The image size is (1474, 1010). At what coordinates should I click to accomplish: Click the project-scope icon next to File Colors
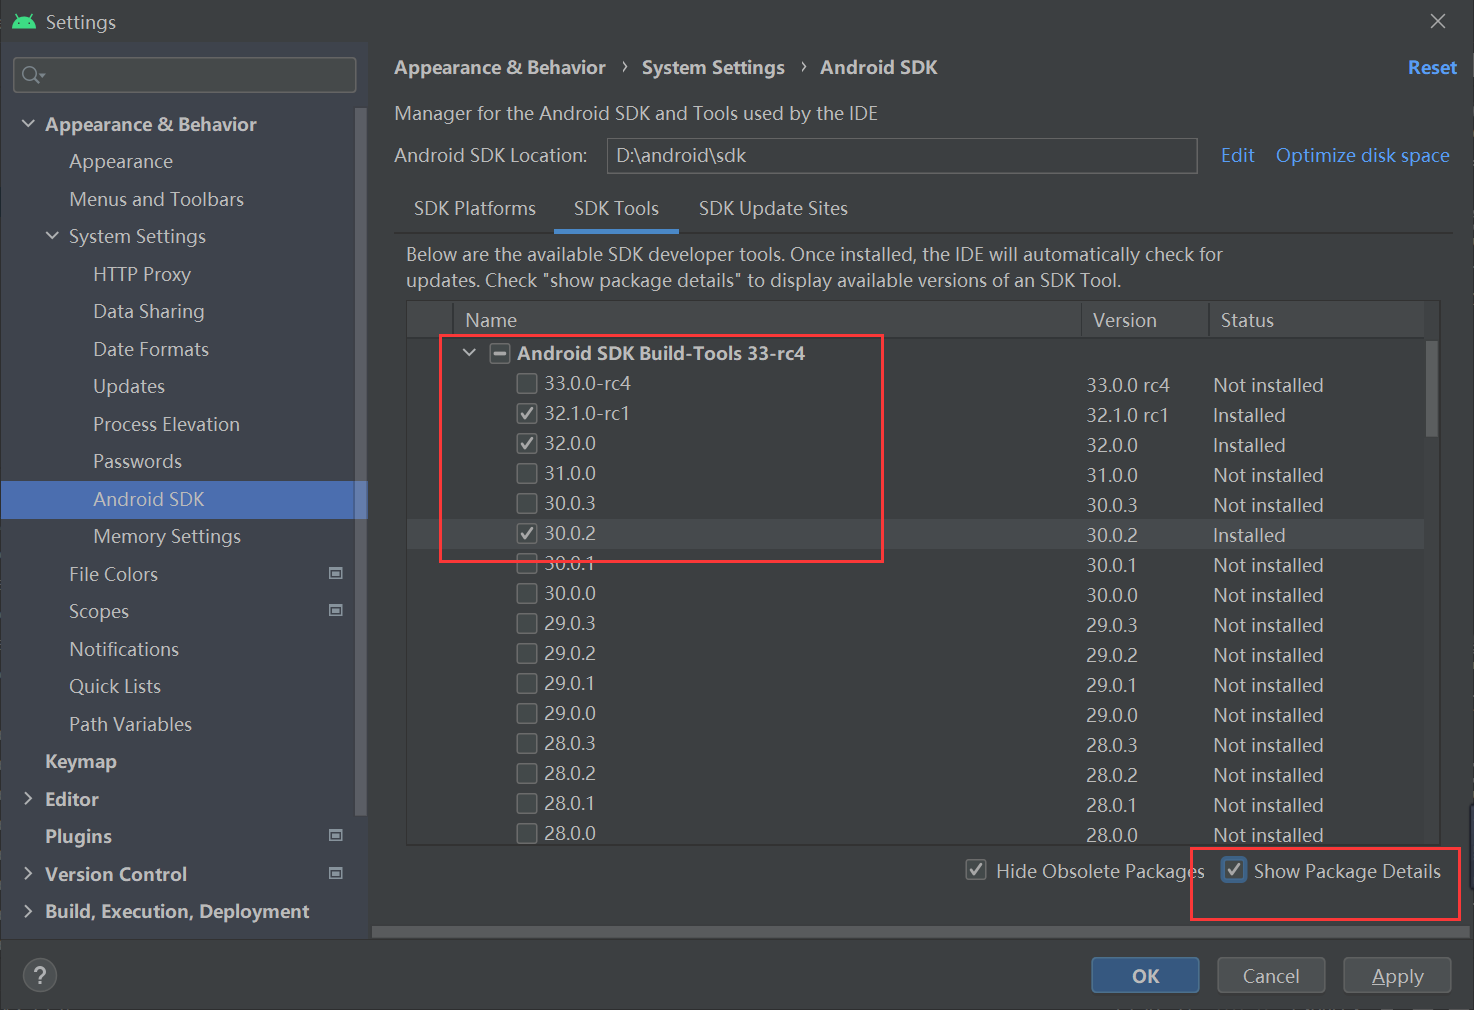pos(336,572)
